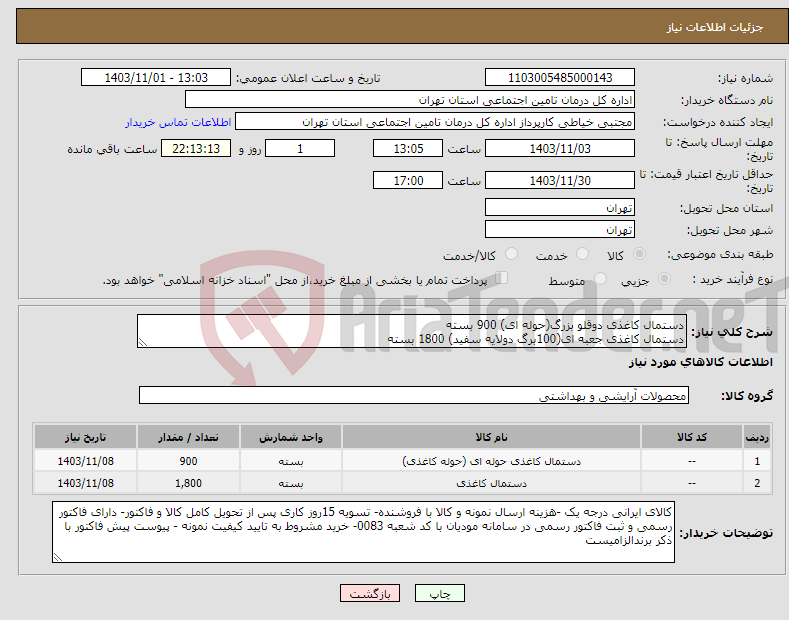This screenshot has height=620, width=789.
Task: Click the گروه کالا field محصولات آرایشی و بهداشتی
Action: coord(414,396)
